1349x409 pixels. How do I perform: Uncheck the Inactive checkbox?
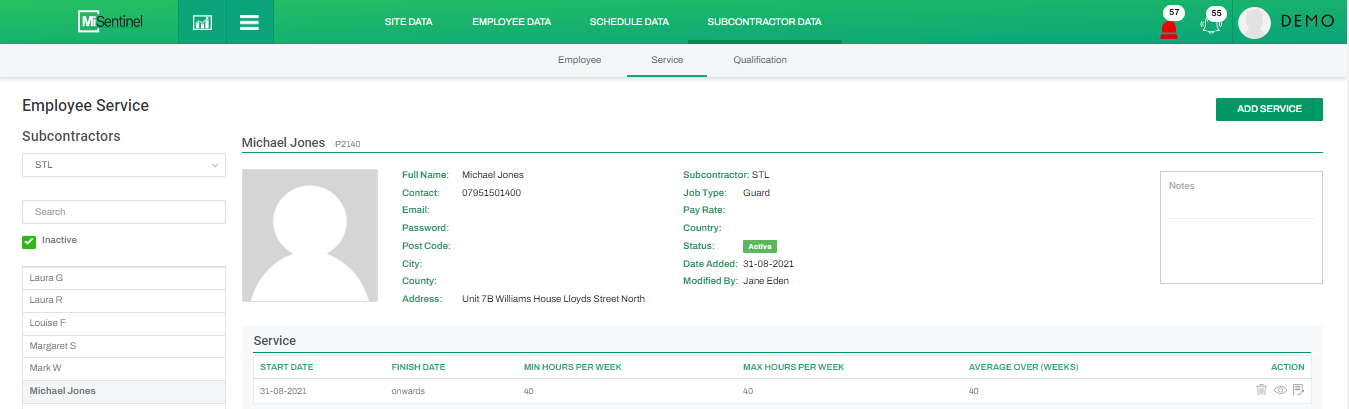point(29,241)
